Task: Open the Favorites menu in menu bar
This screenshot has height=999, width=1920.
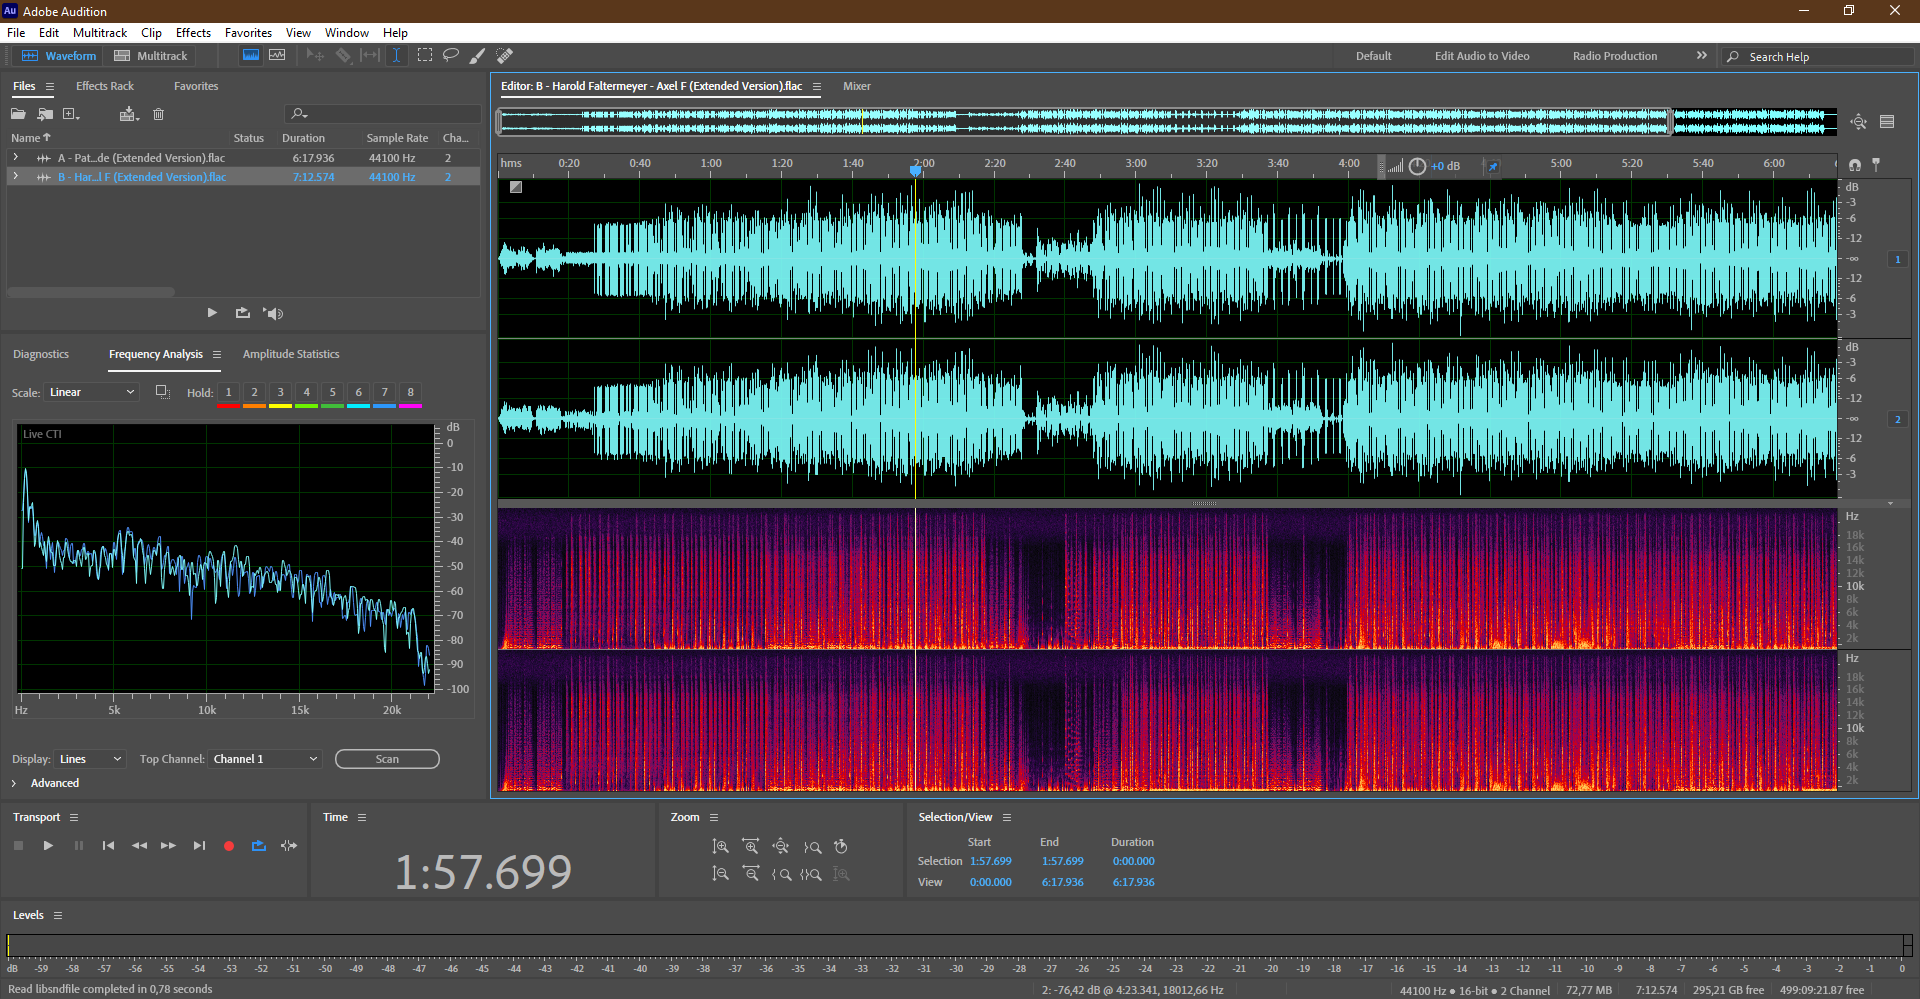Action: (248, 32)
